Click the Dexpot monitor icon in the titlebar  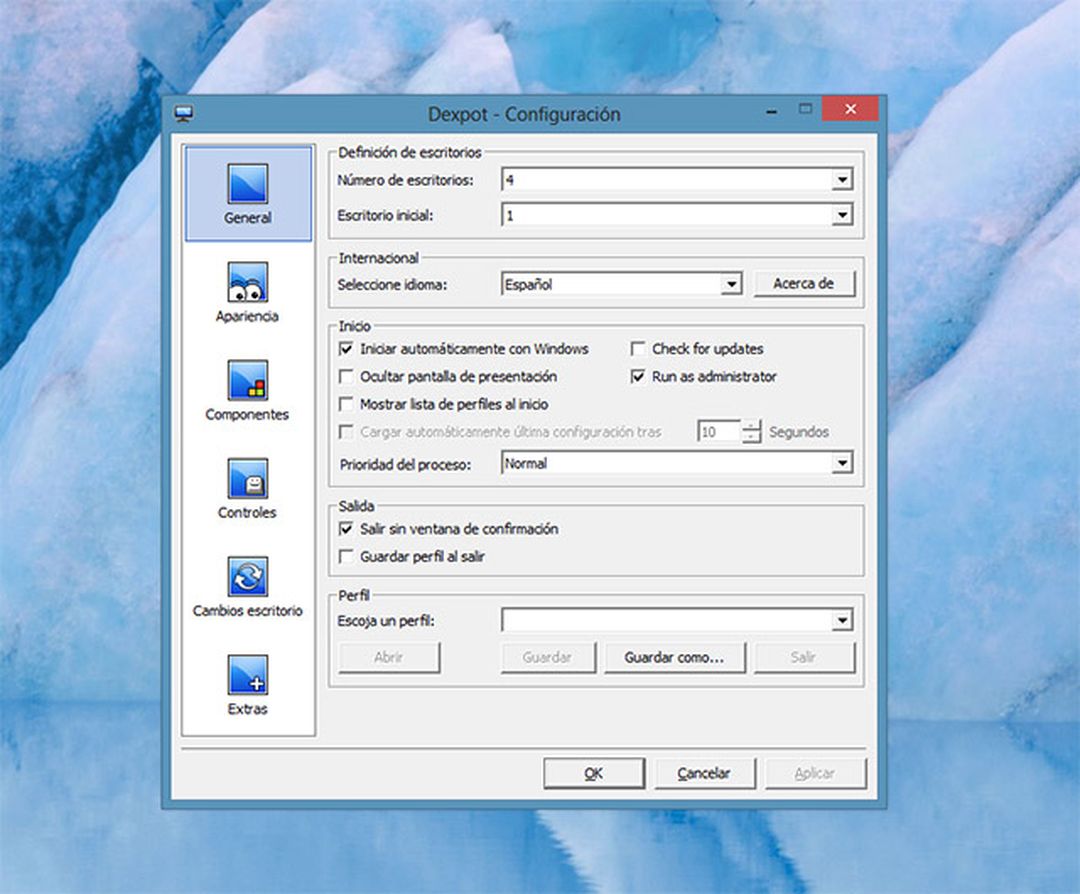point(184,113)
